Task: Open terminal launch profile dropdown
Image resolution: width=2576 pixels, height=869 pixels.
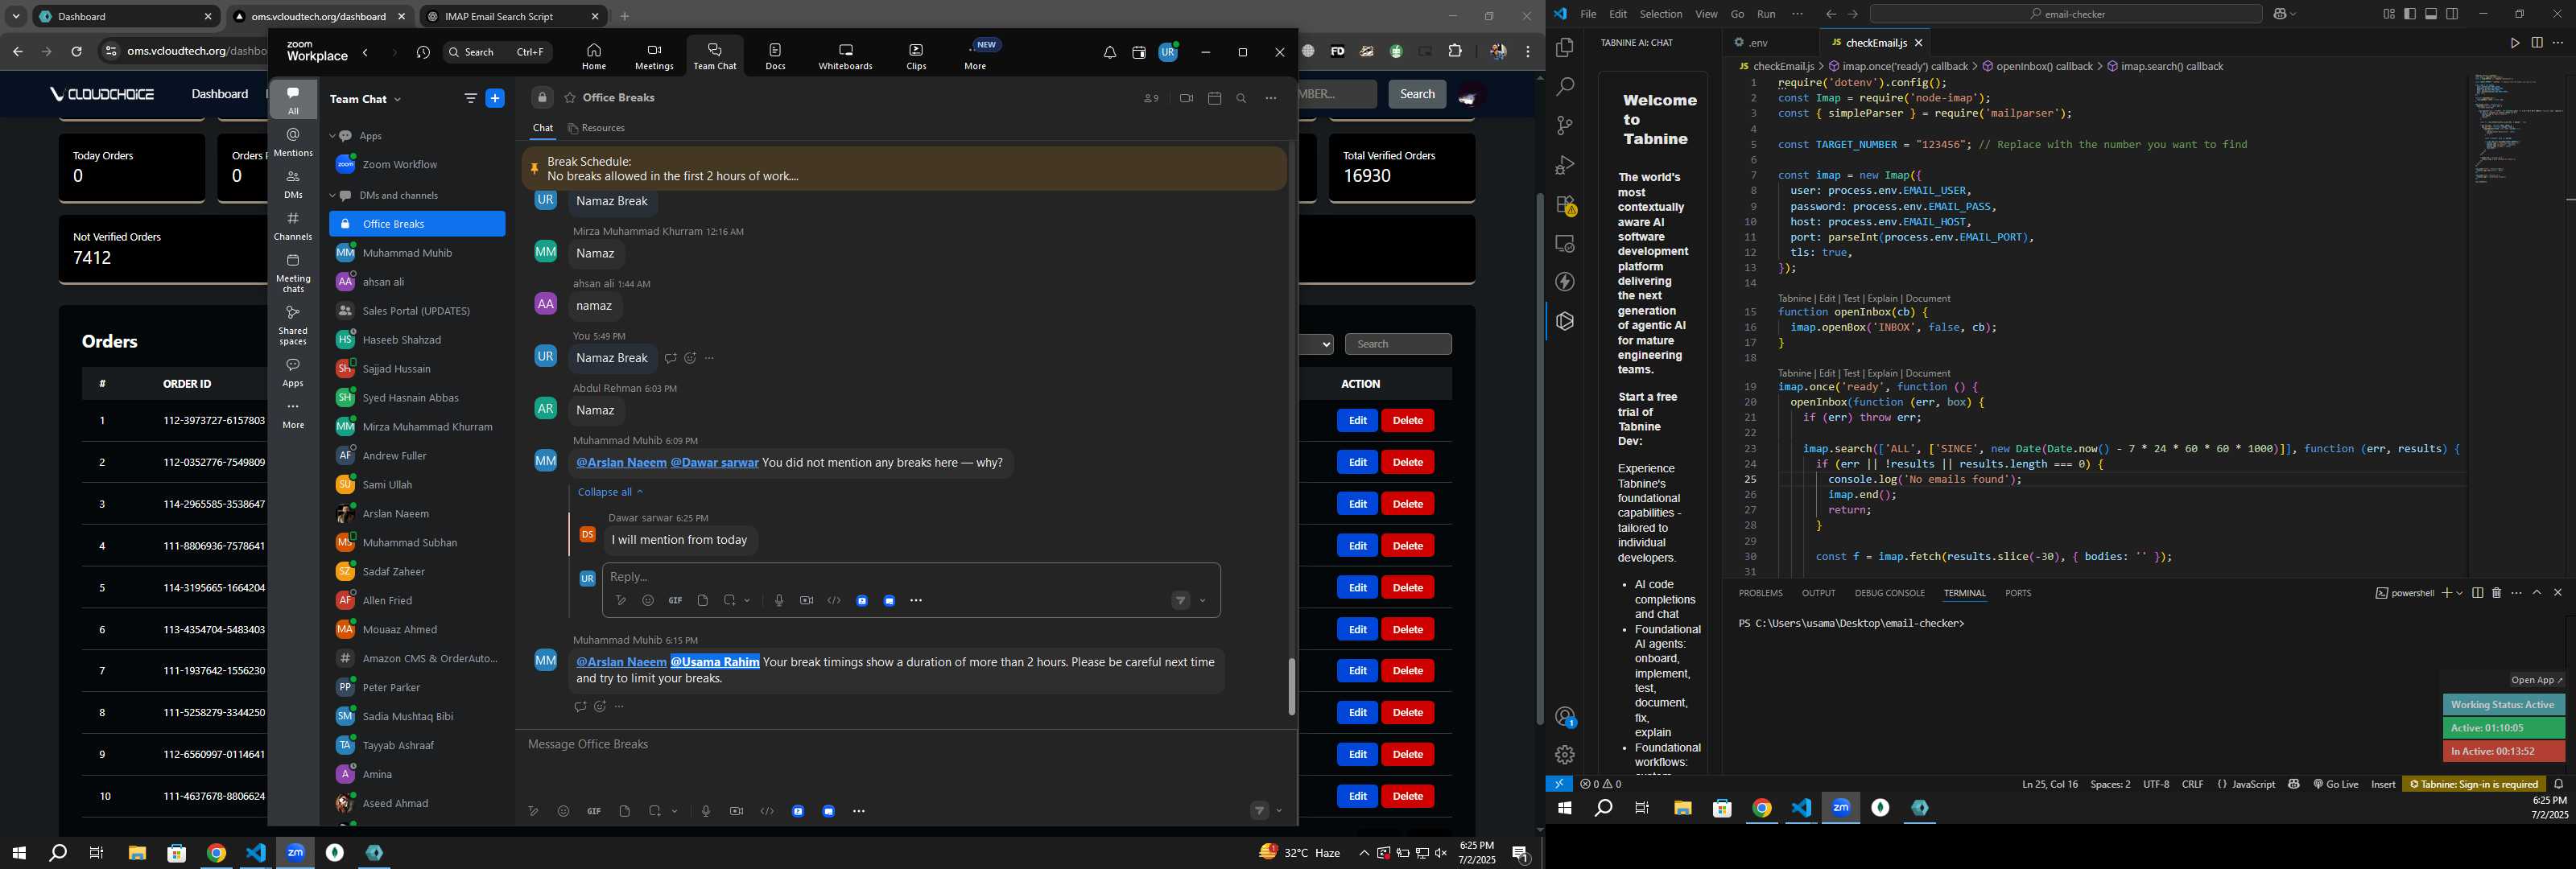Action: click(x=2459, y=593)
